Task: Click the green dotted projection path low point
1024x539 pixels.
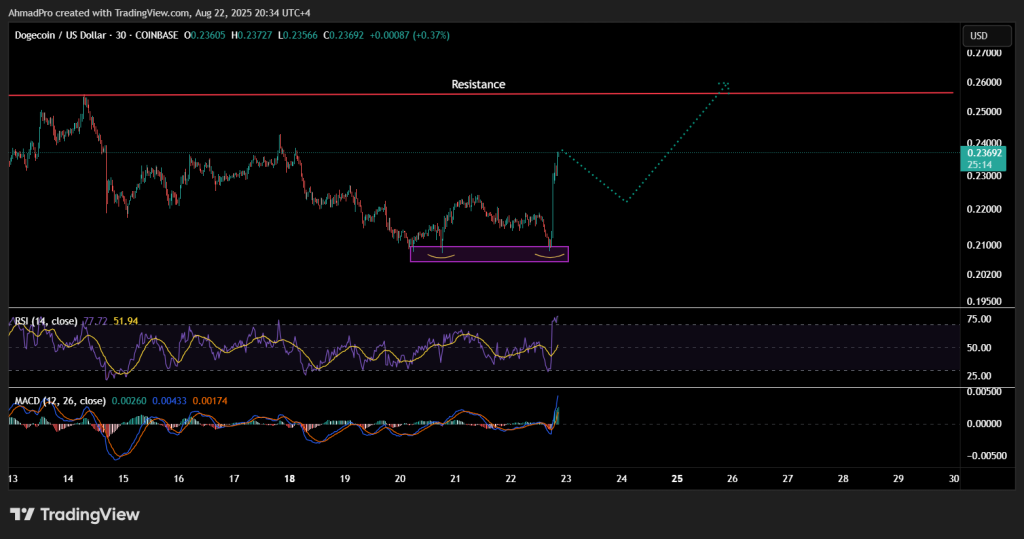Action: (x=625, y=201)
